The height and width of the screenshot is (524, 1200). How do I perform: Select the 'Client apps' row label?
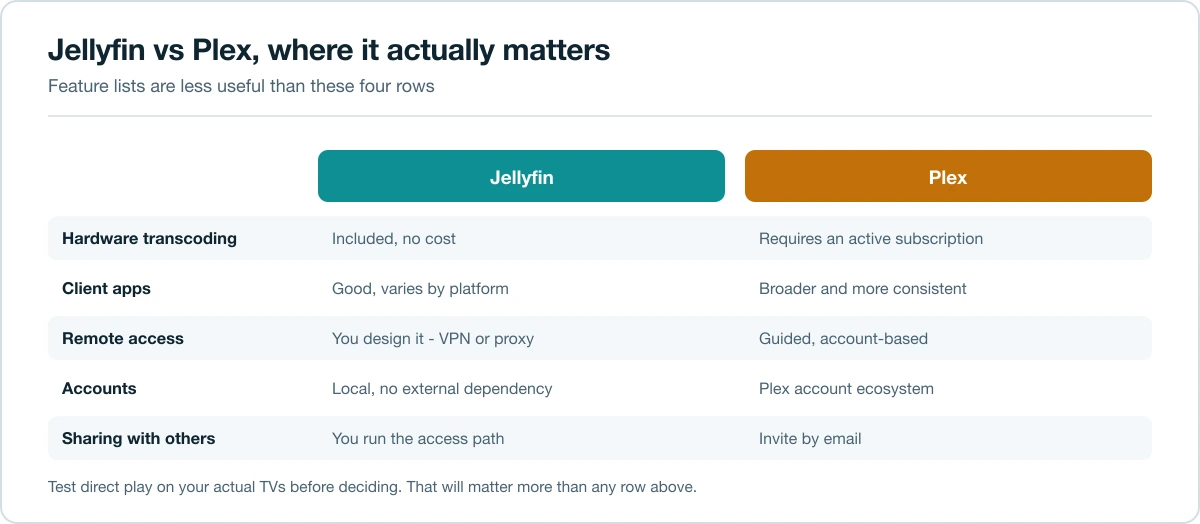pyautogui.click(x=106, y=288)
